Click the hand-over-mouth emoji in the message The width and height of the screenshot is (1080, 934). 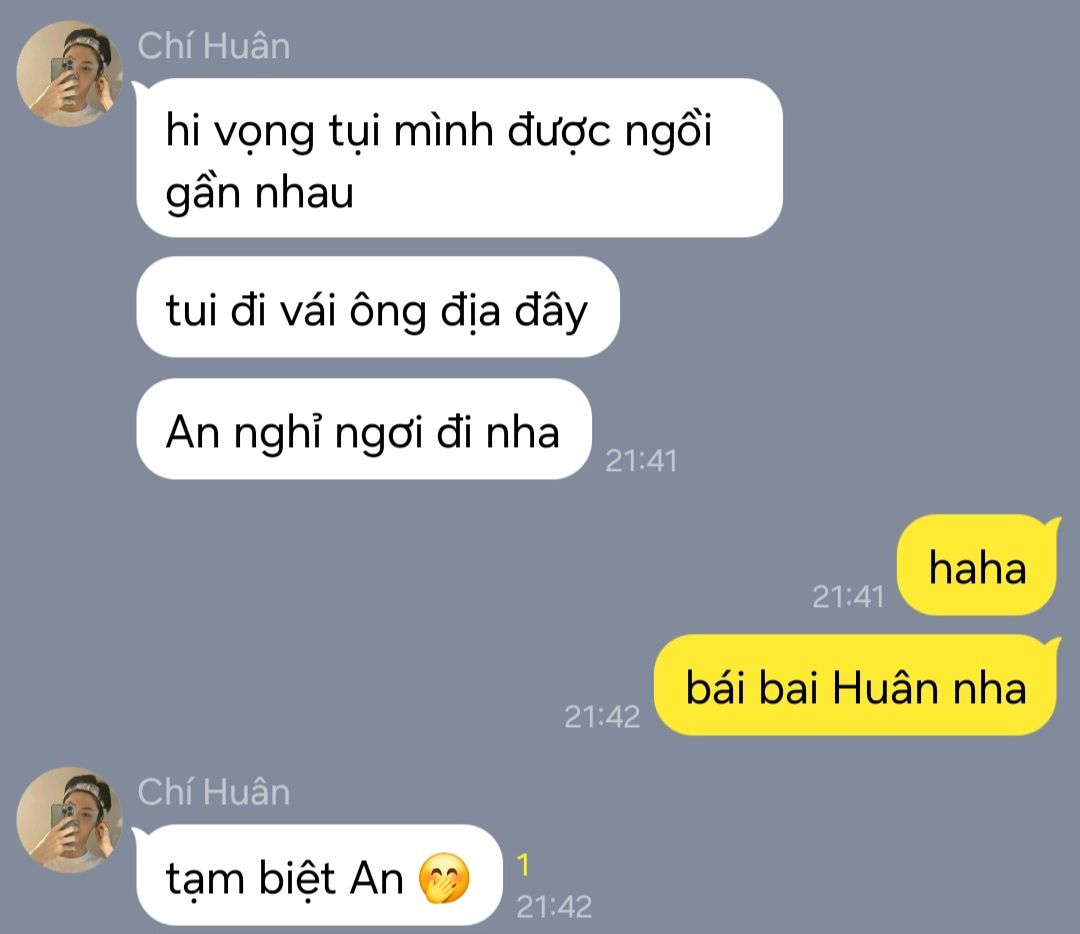coord(444,878)
